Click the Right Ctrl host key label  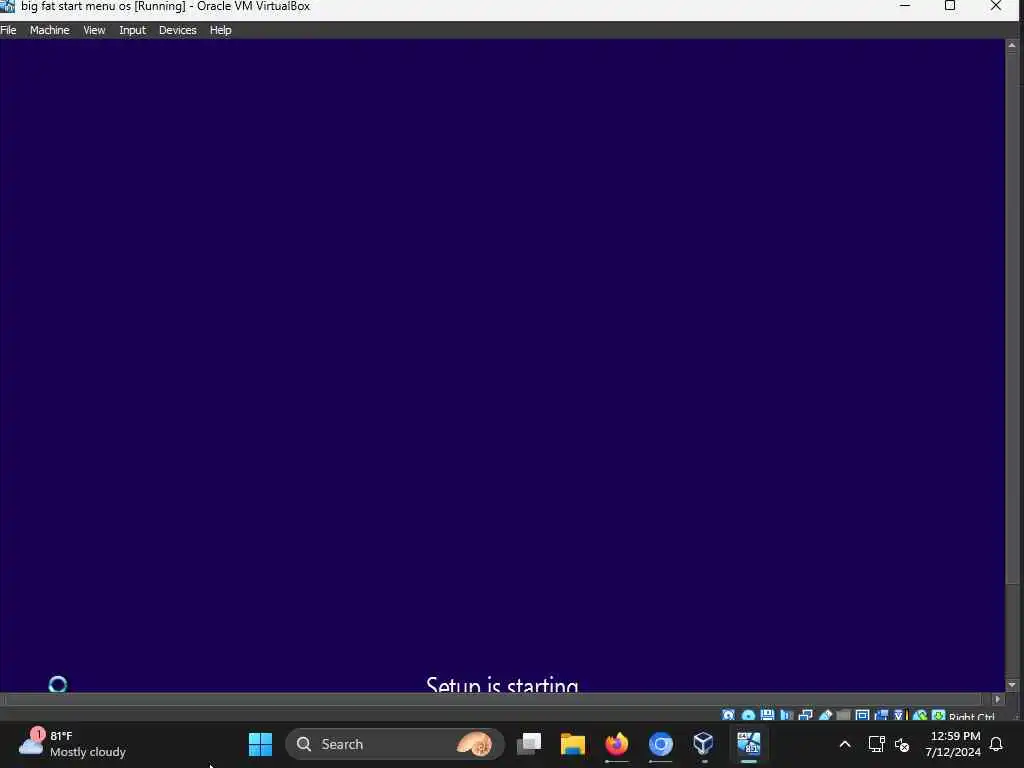pyautogui.click(x=972, y=716)
